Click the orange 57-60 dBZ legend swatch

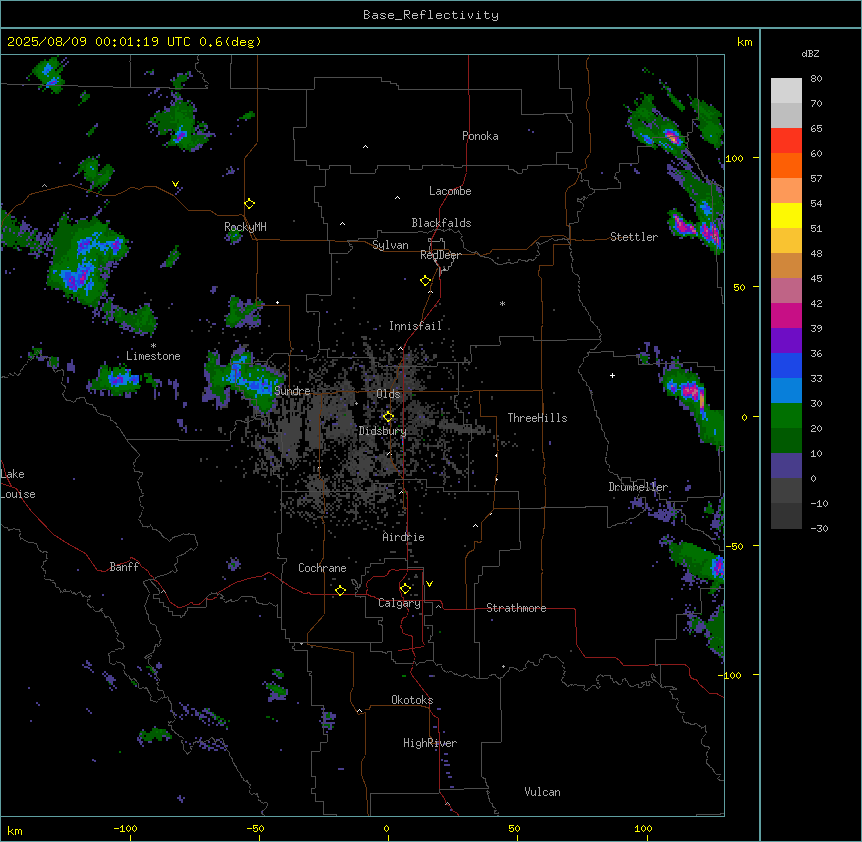(786, 165)
